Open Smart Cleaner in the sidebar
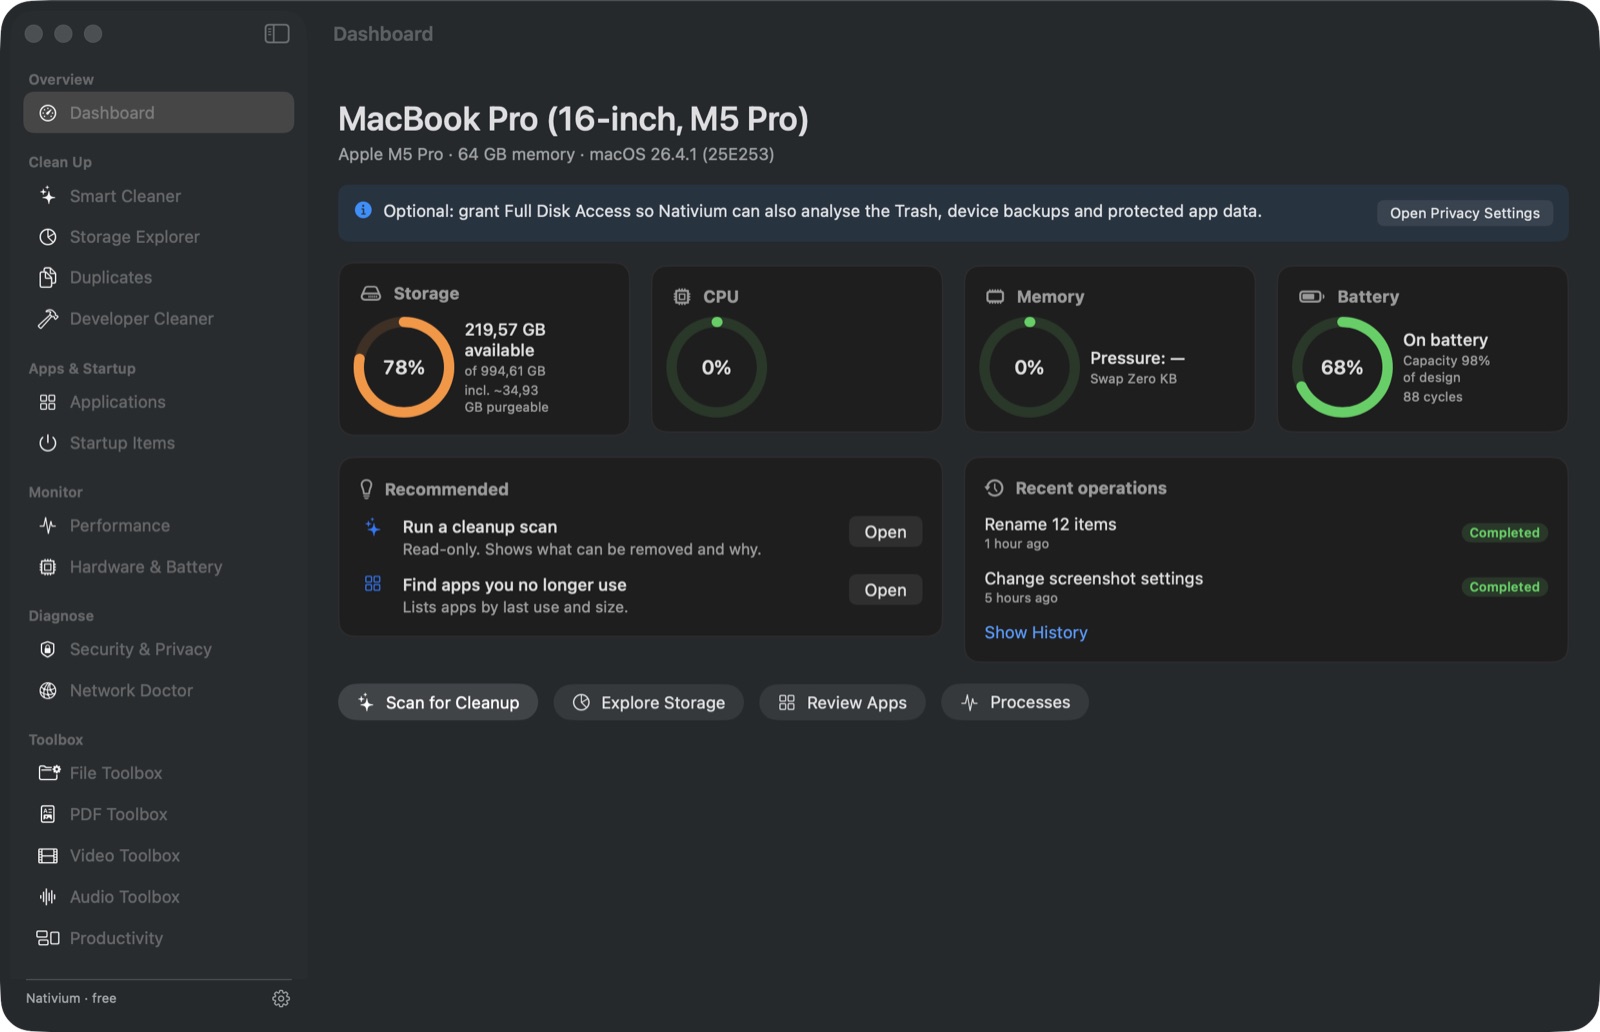Image resolution: width=1600 pixels, height=1032 pixels. [x=158, y=196]
